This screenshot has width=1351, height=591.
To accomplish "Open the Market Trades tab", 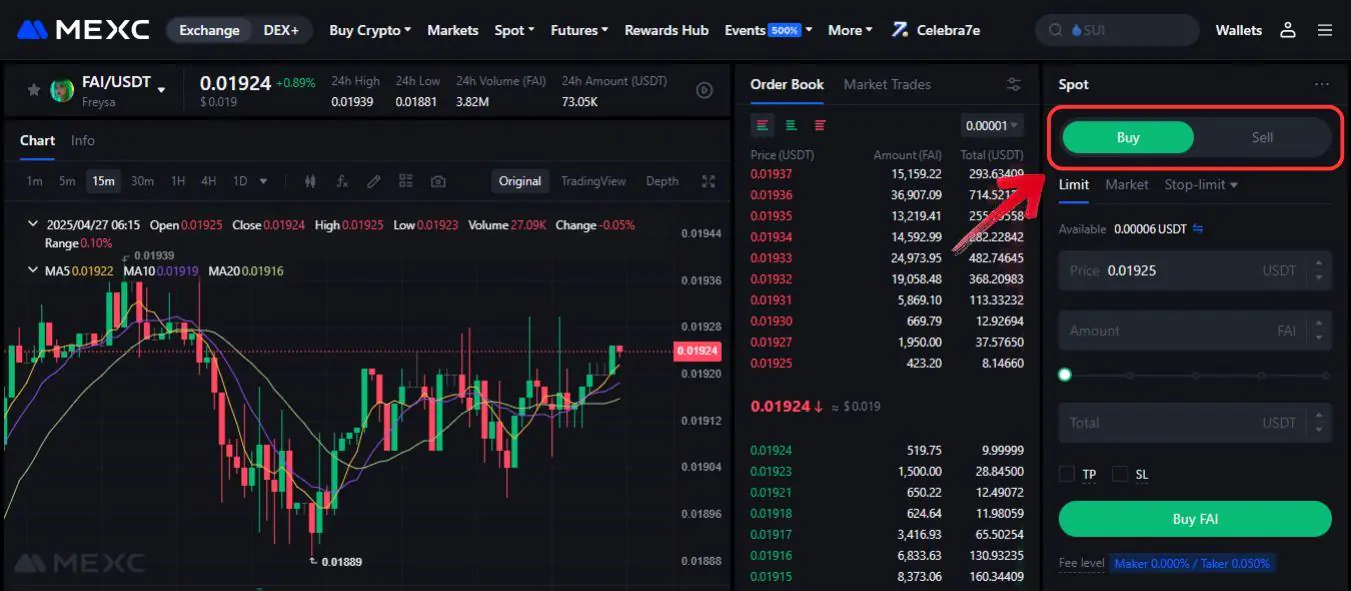I will [x=887, y=85].
